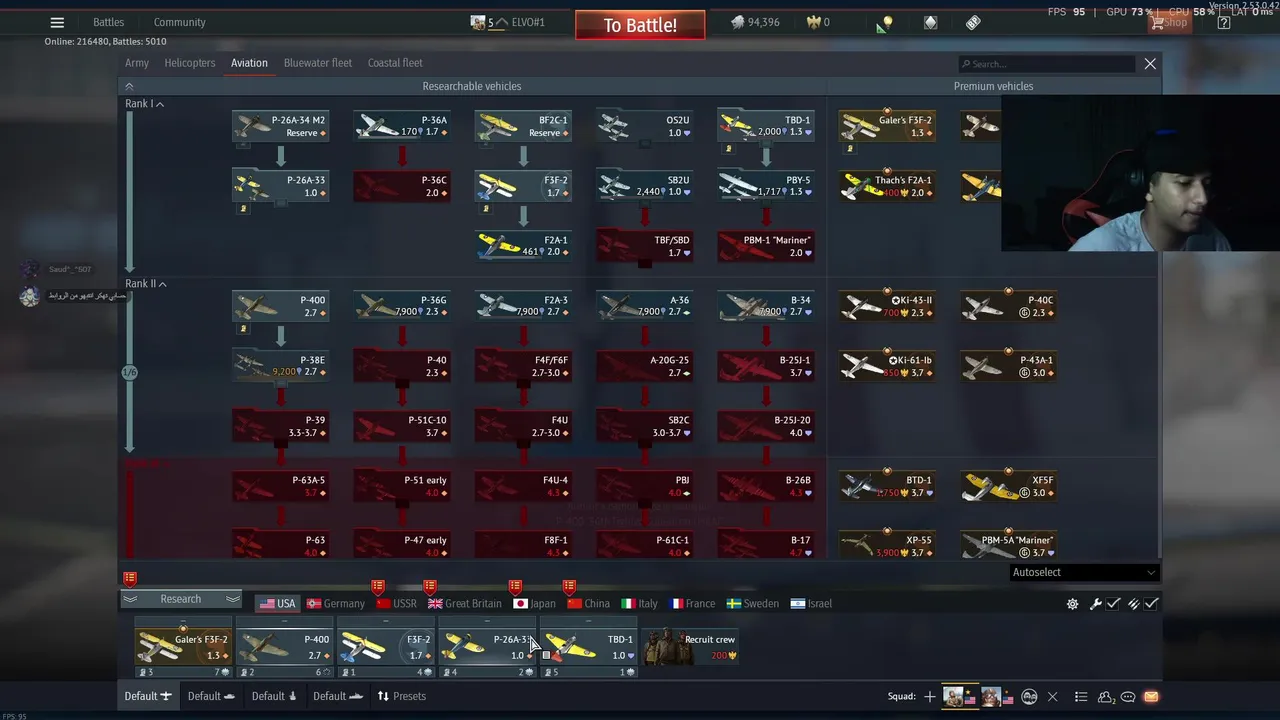Select premium Ki-61-Ib aircraft
This screenshot has width=1280, height=720.
887,366
